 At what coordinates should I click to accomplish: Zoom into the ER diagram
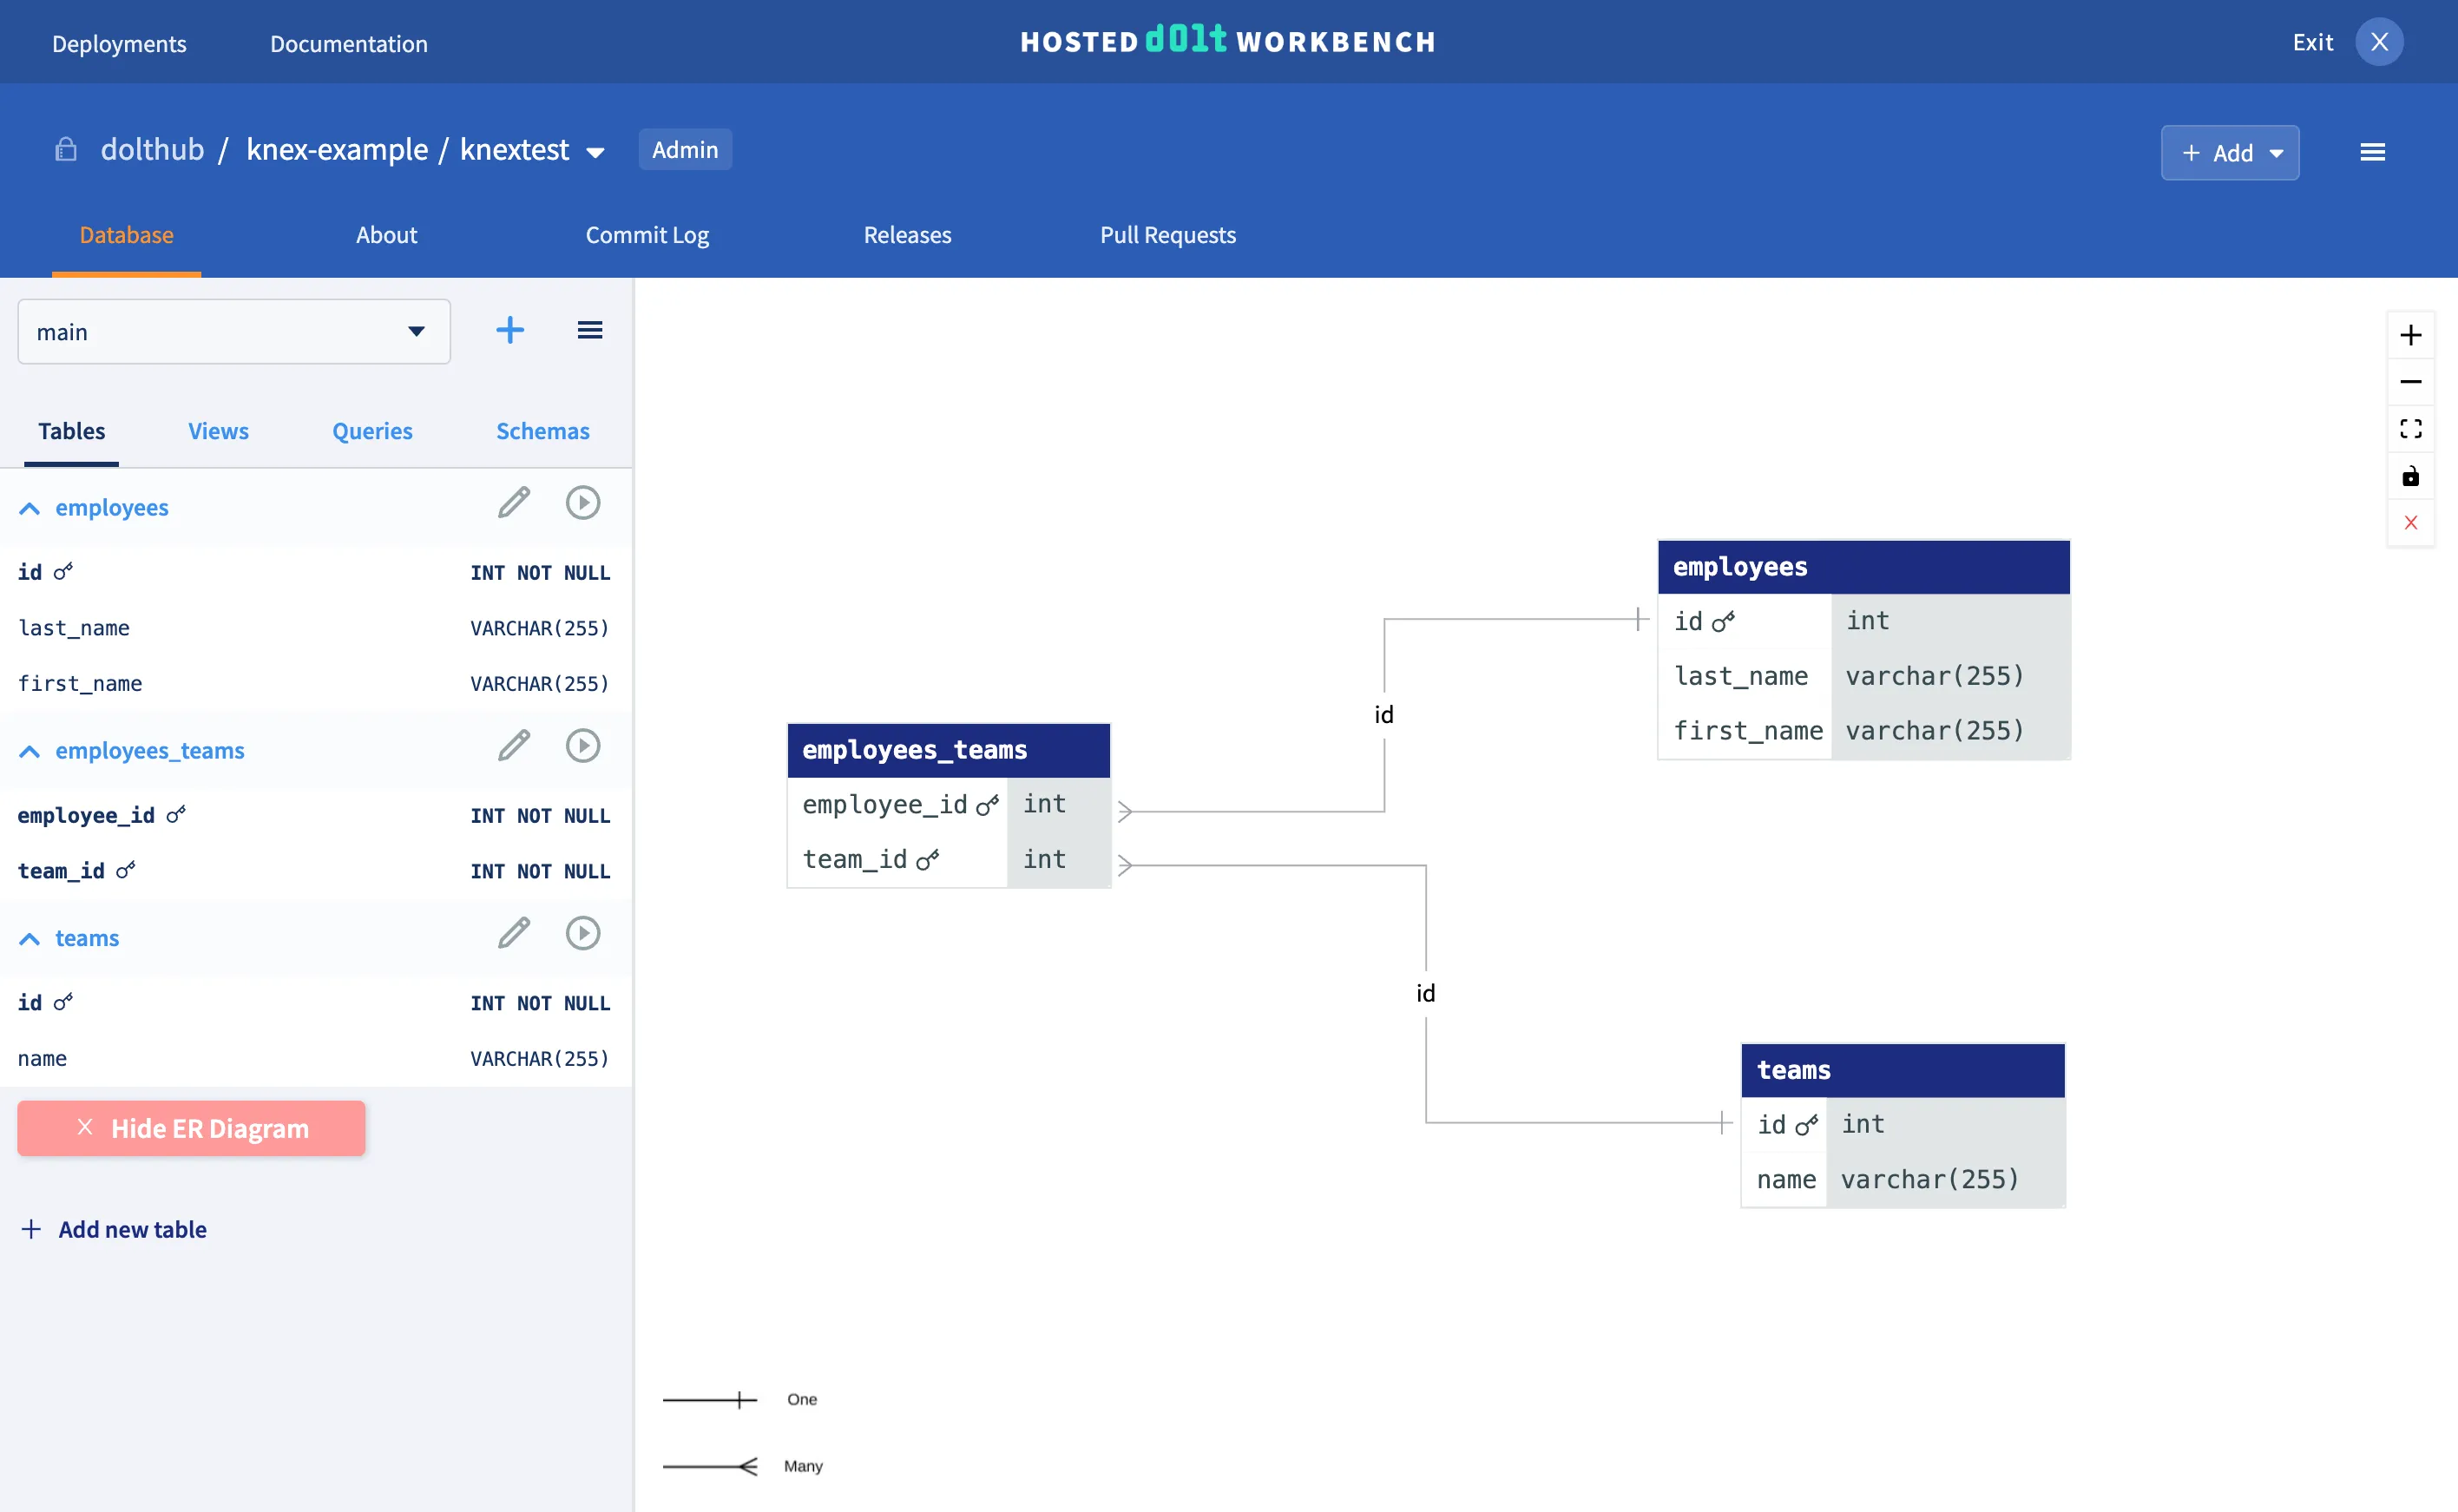[x=2412, y=334]
